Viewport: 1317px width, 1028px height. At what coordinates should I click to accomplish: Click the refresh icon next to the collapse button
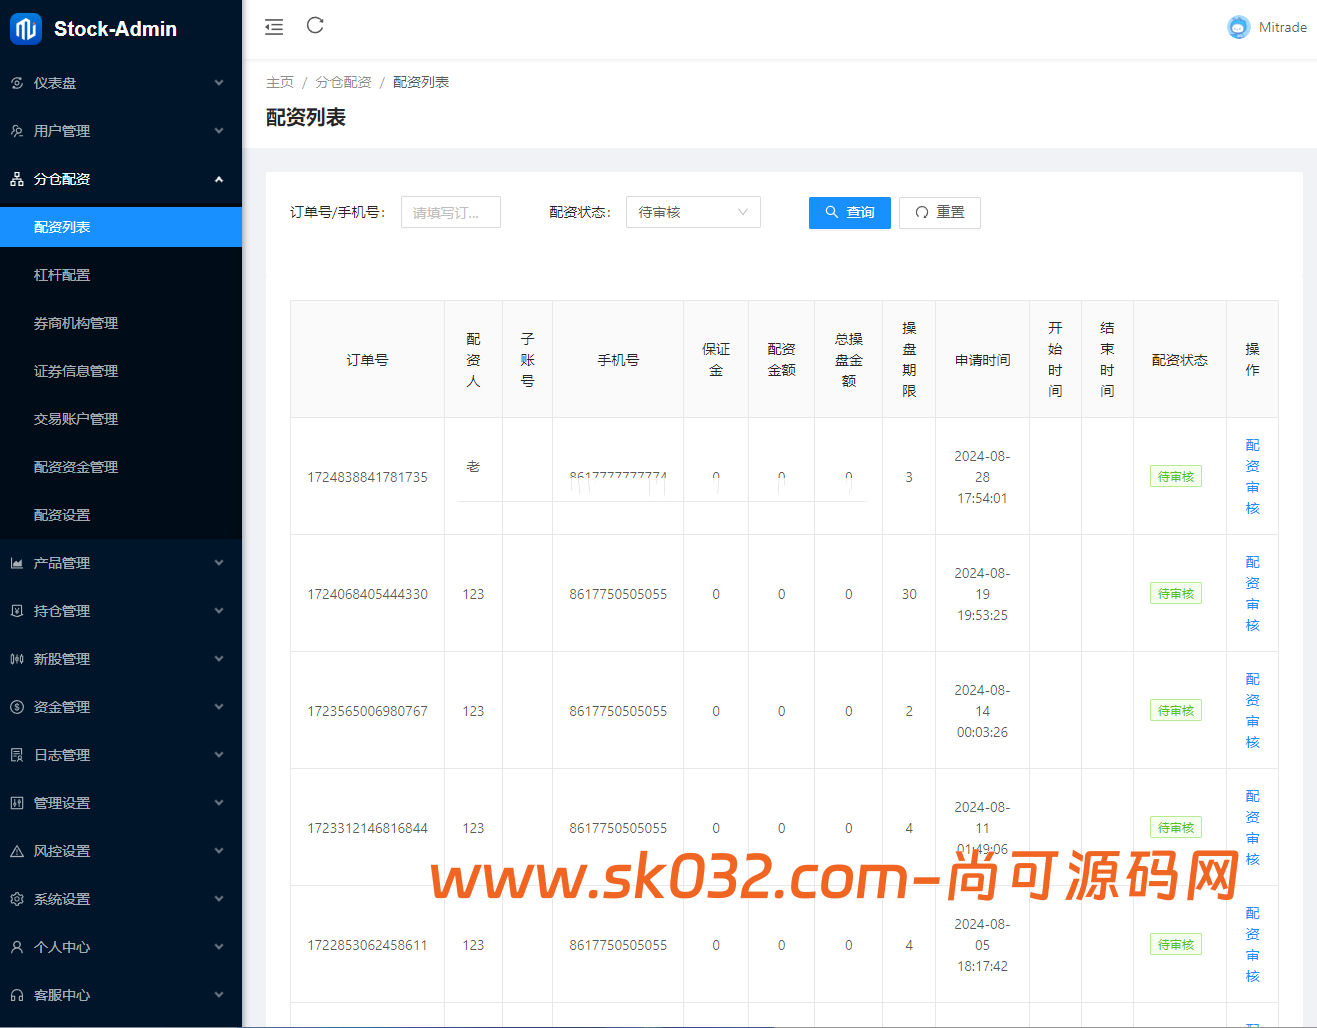tap(314, 26)
